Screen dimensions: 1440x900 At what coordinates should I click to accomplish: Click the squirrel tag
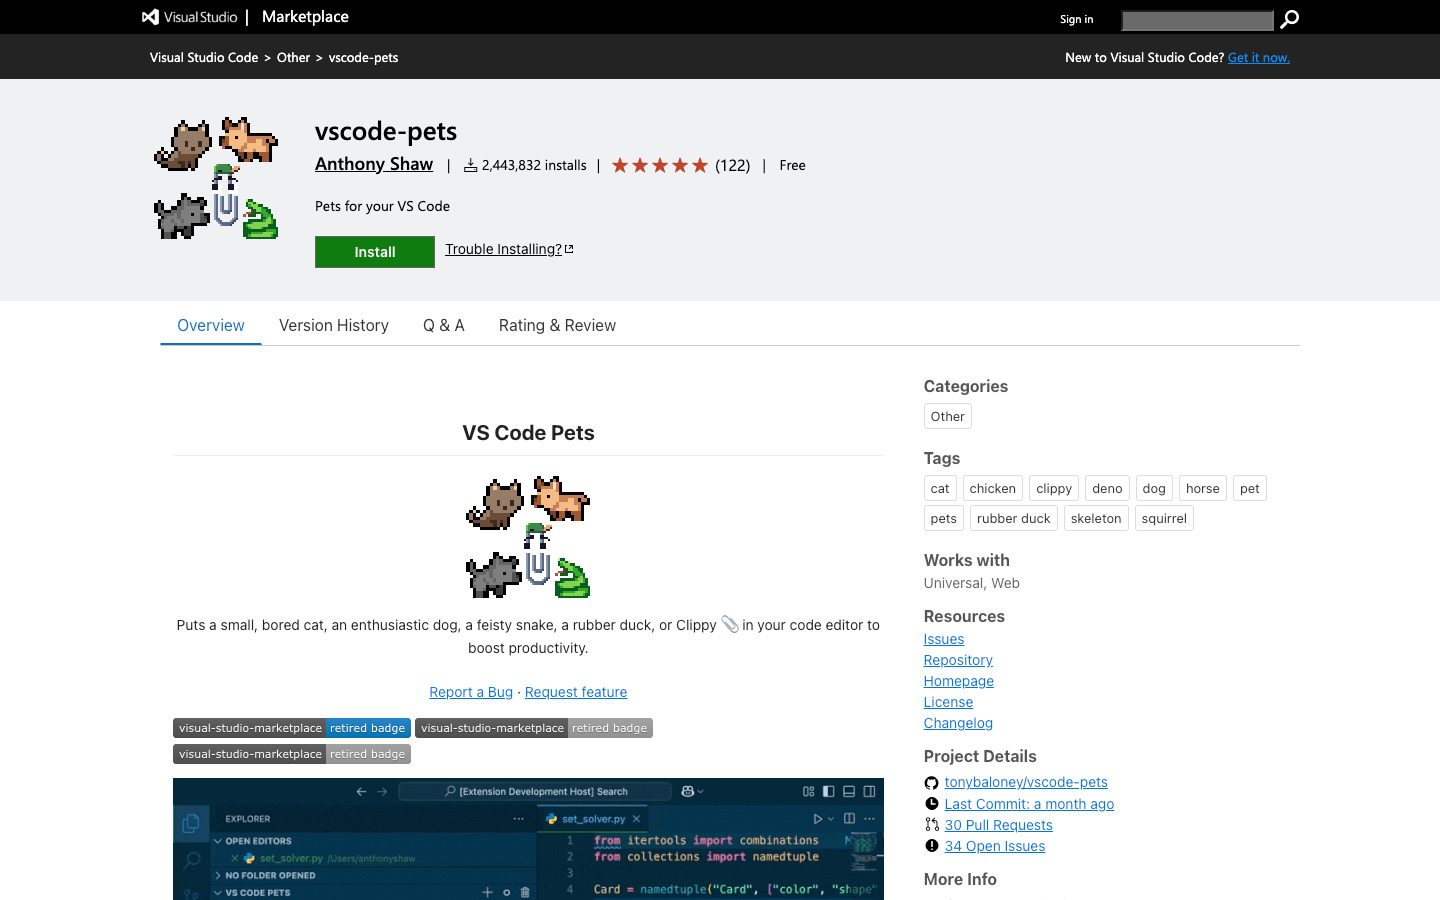point(1164,518)
